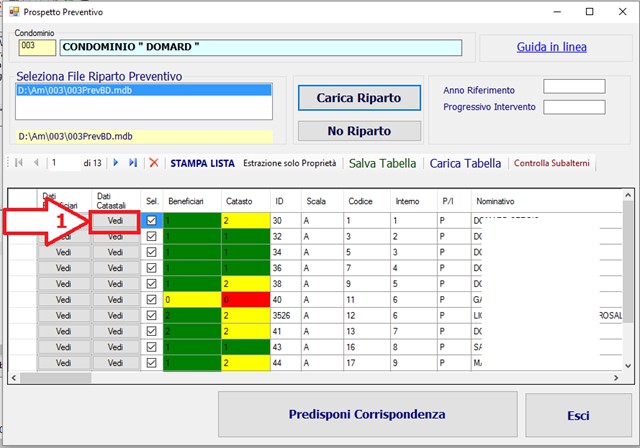Maximize the Prospetto Preventivo window

pyautogui.click(x=589, y=11)
